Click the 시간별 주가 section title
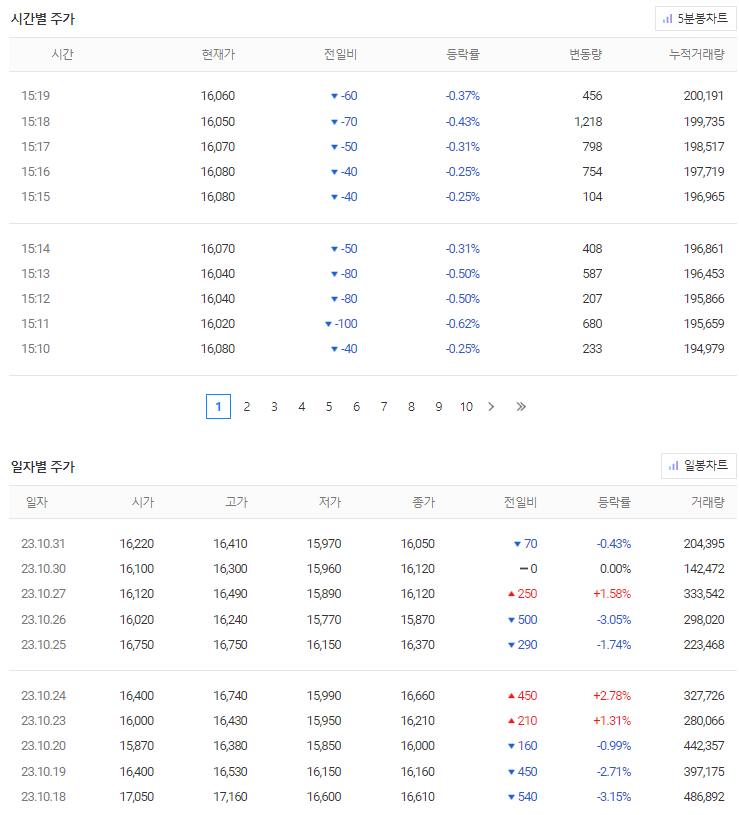739x815 pixels. 43,19
